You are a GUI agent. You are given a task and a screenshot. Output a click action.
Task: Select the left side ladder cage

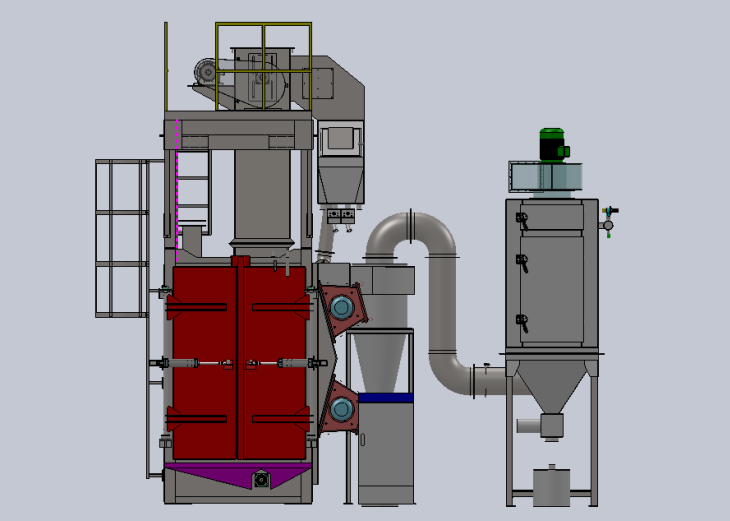[120, 238]
